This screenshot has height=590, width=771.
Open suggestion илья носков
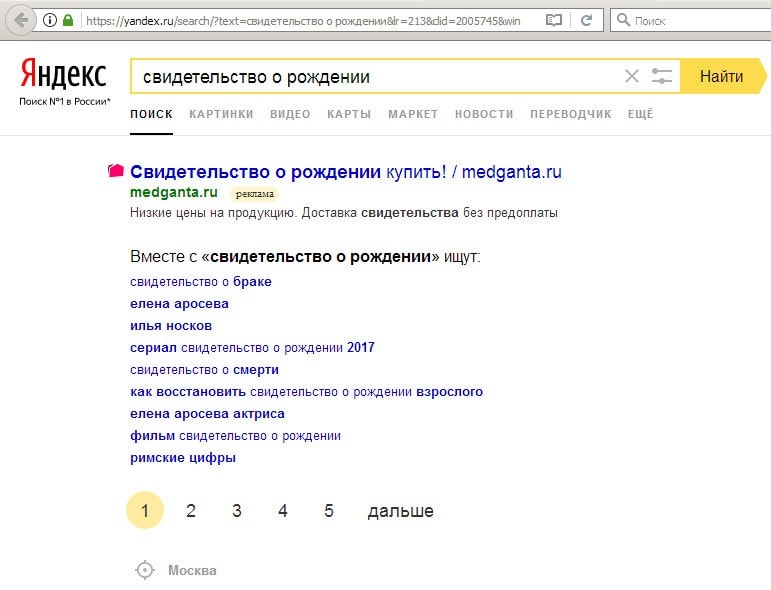171,325
